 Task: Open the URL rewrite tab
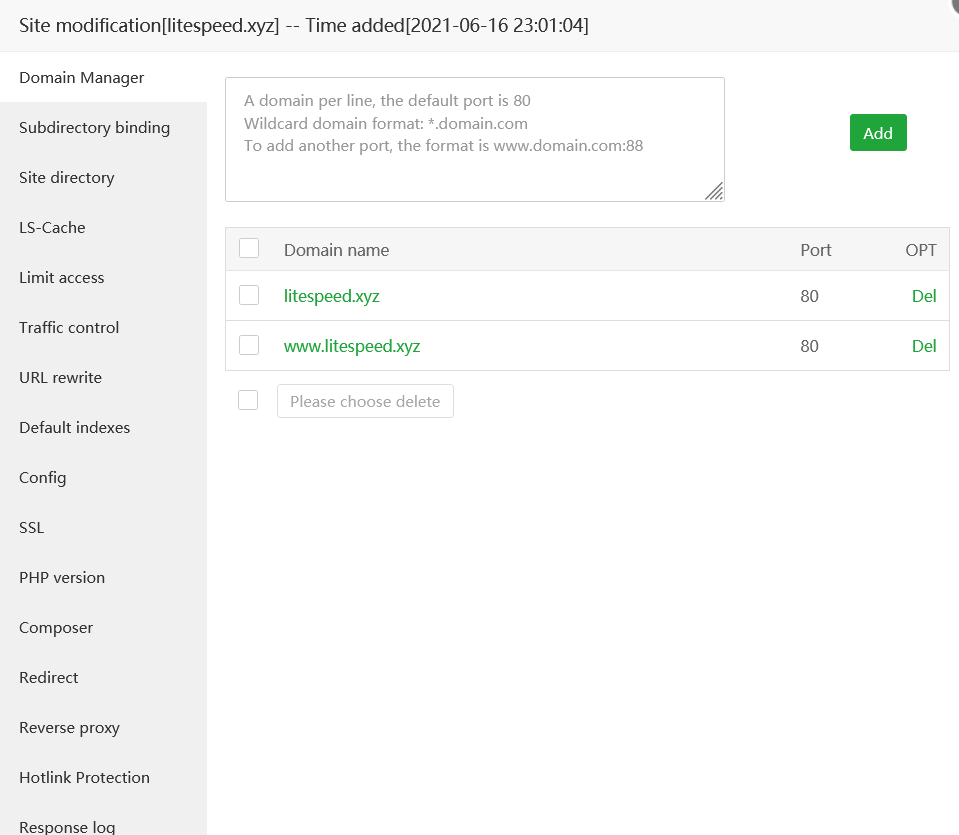point(60,378)
